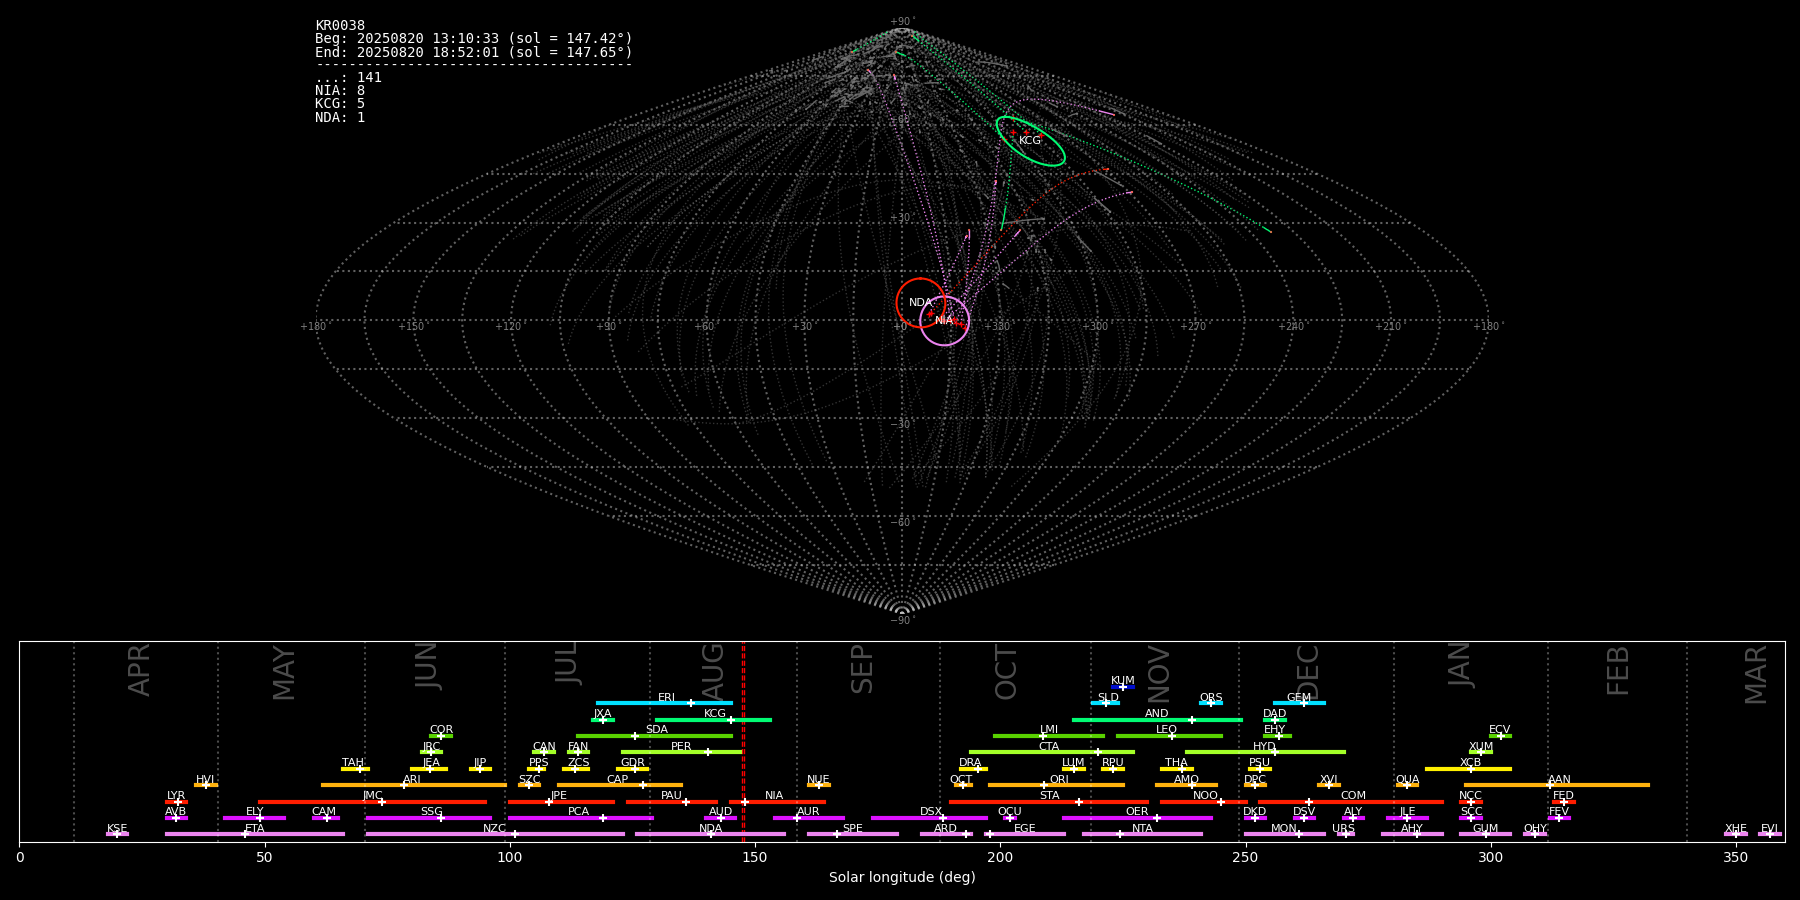The height and width of the screenshot is (900, 1800).
Task: Click the NUE shower label
Action: pyautogui.click(x=818, y=780)
